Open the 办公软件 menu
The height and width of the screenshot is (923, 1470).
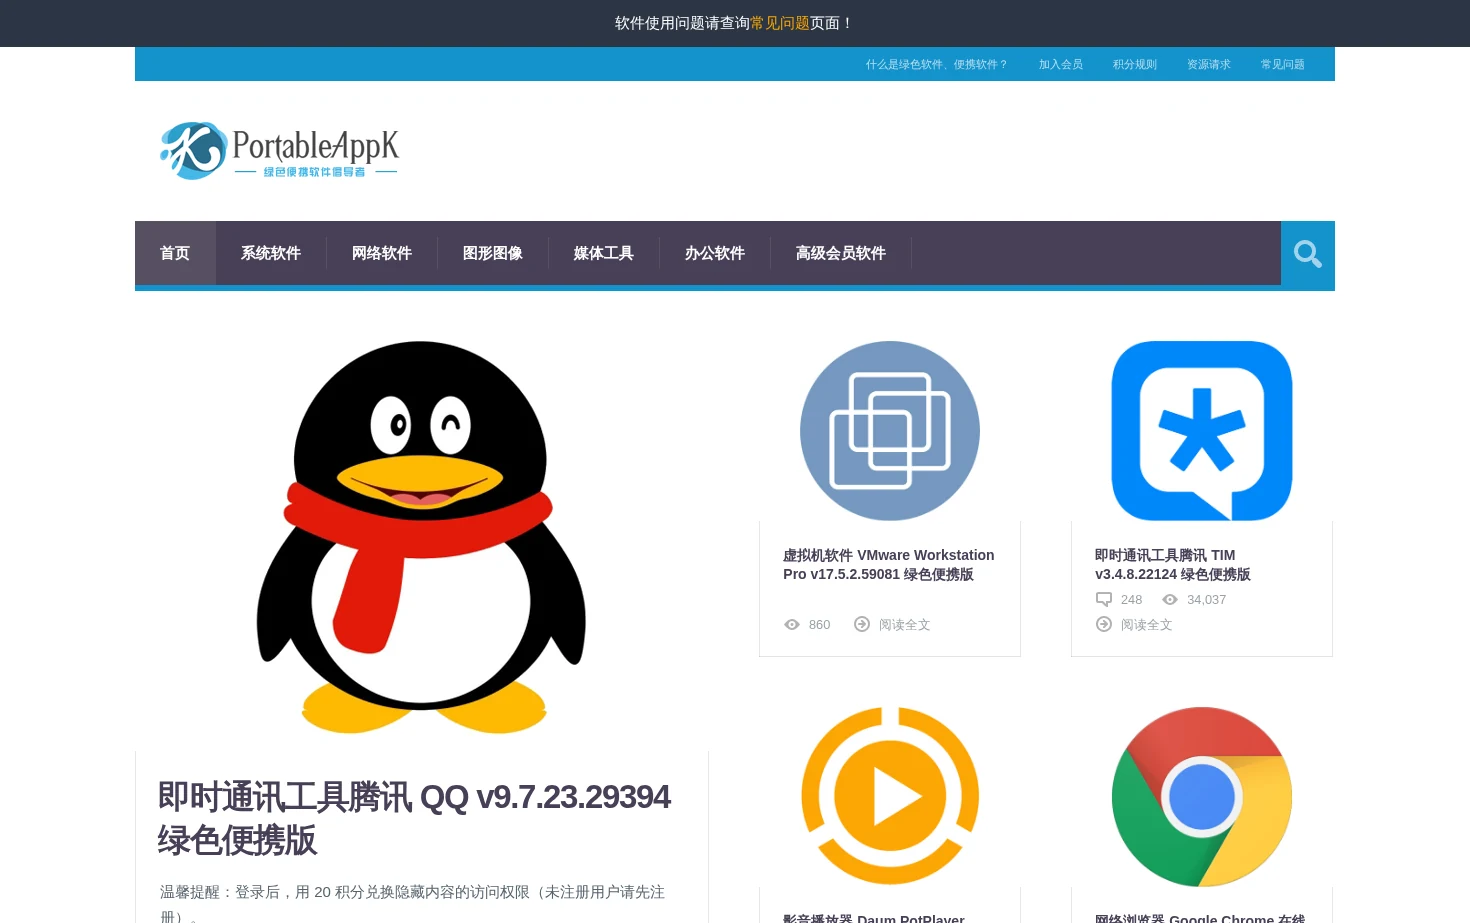[x=715, y=253]
